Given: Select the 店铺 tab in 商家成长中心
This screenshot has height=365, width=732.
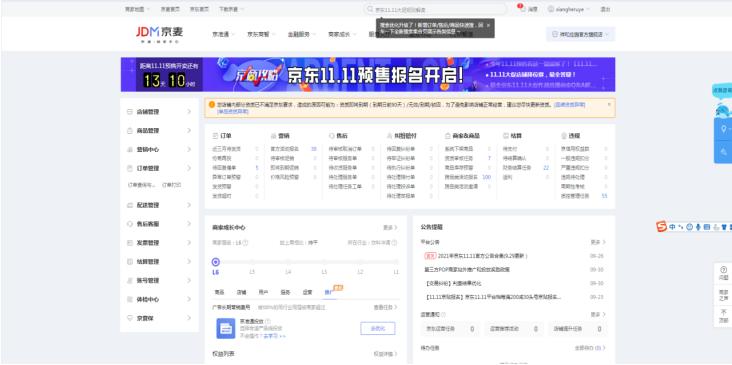Looking at the screenshot, I should (x=241, y=292).
